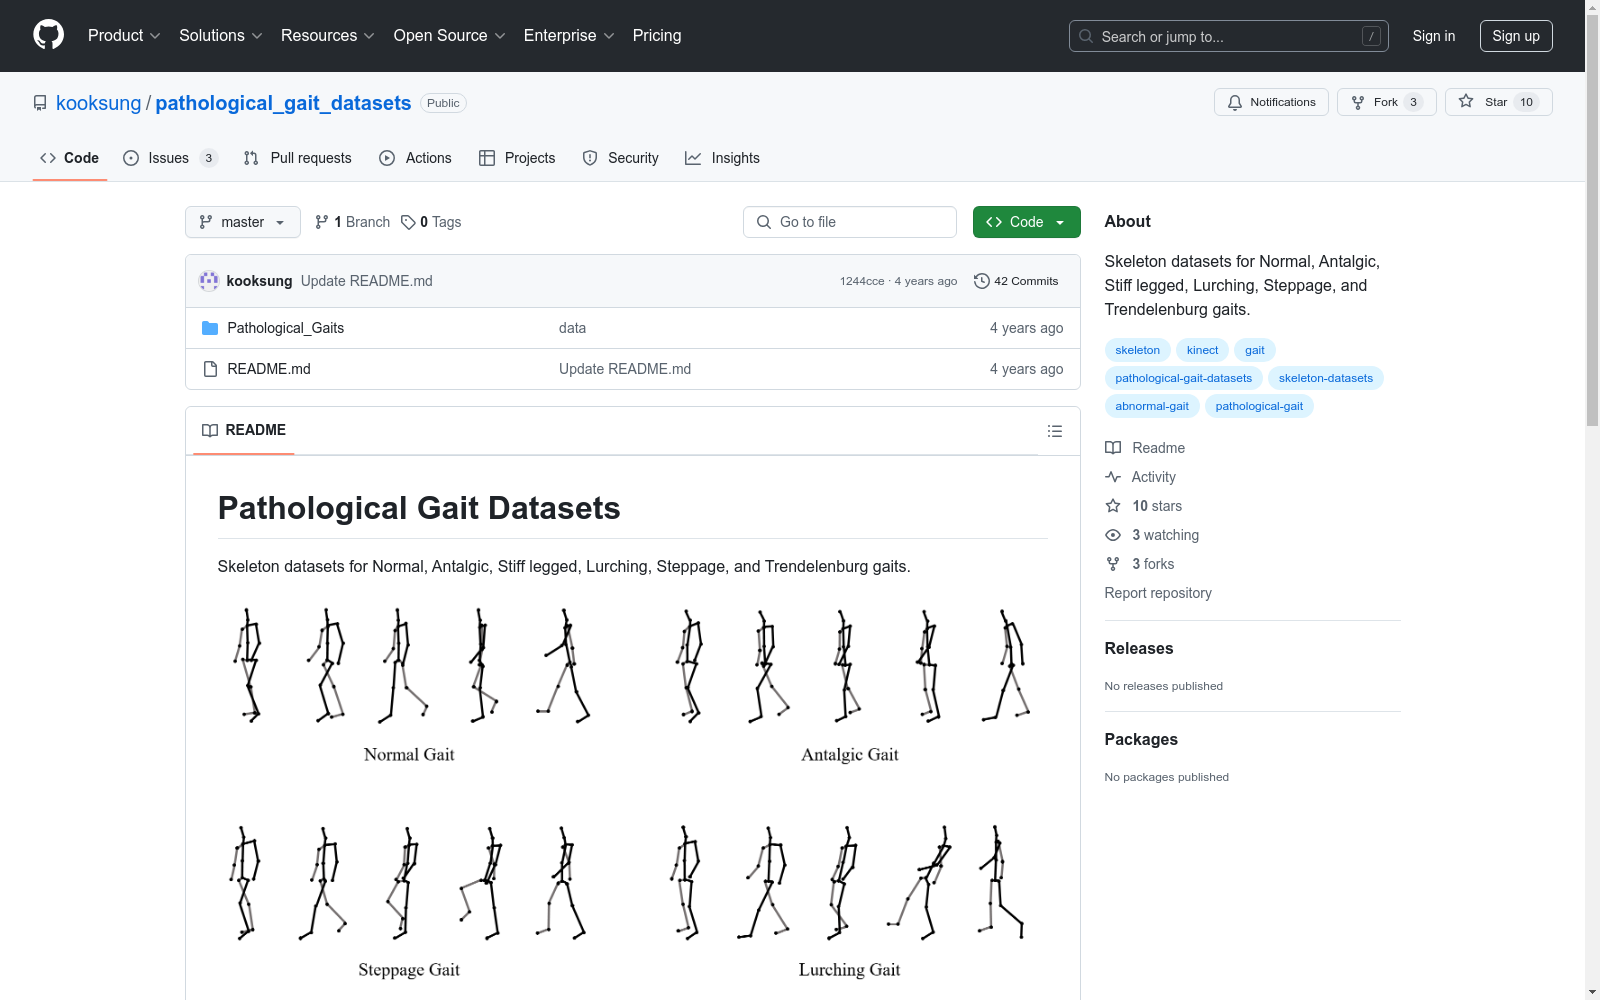Open commit history via the clock icon
This screenshot has width=1600, height=1000.
[981, 281]
